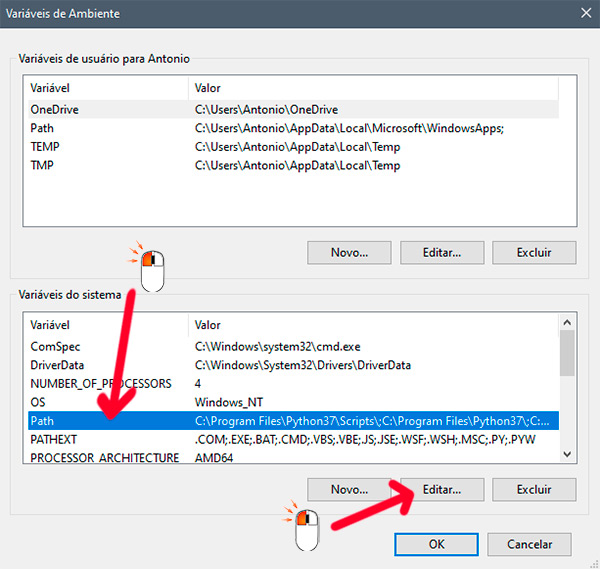The height and width of the screenshot is (569, 600).
Task: Click value AMD64
Action: (214, 458)
